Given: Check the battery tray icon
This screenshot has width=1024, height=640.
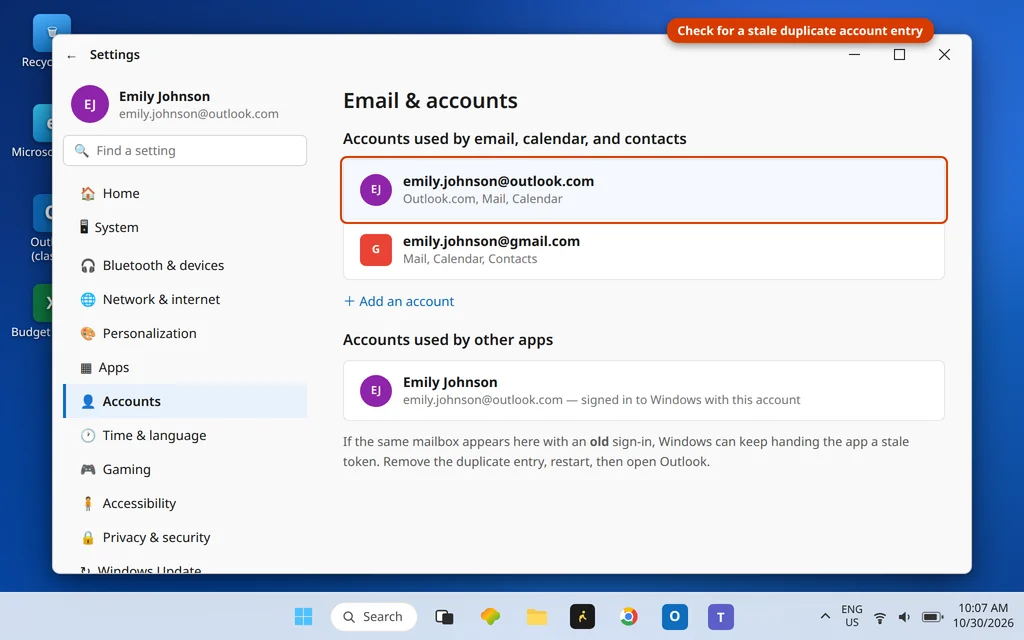Looking at the screenshot, I should (932, 617).
